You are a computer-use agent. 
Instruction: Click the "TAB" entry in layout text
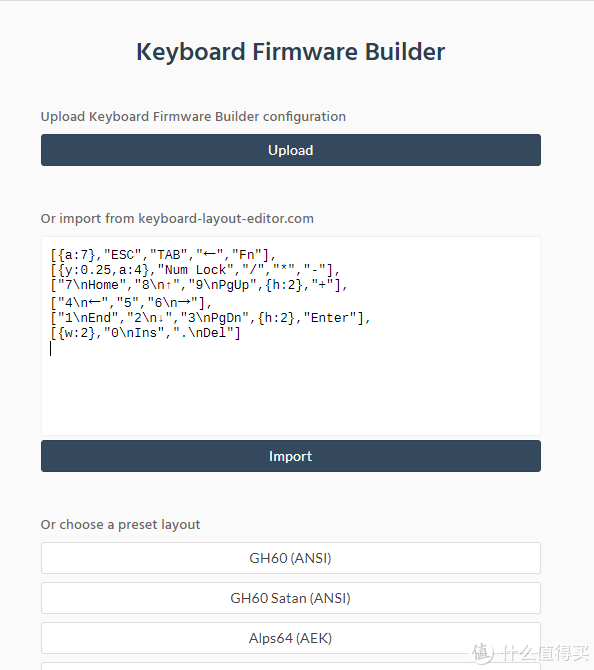168,255
